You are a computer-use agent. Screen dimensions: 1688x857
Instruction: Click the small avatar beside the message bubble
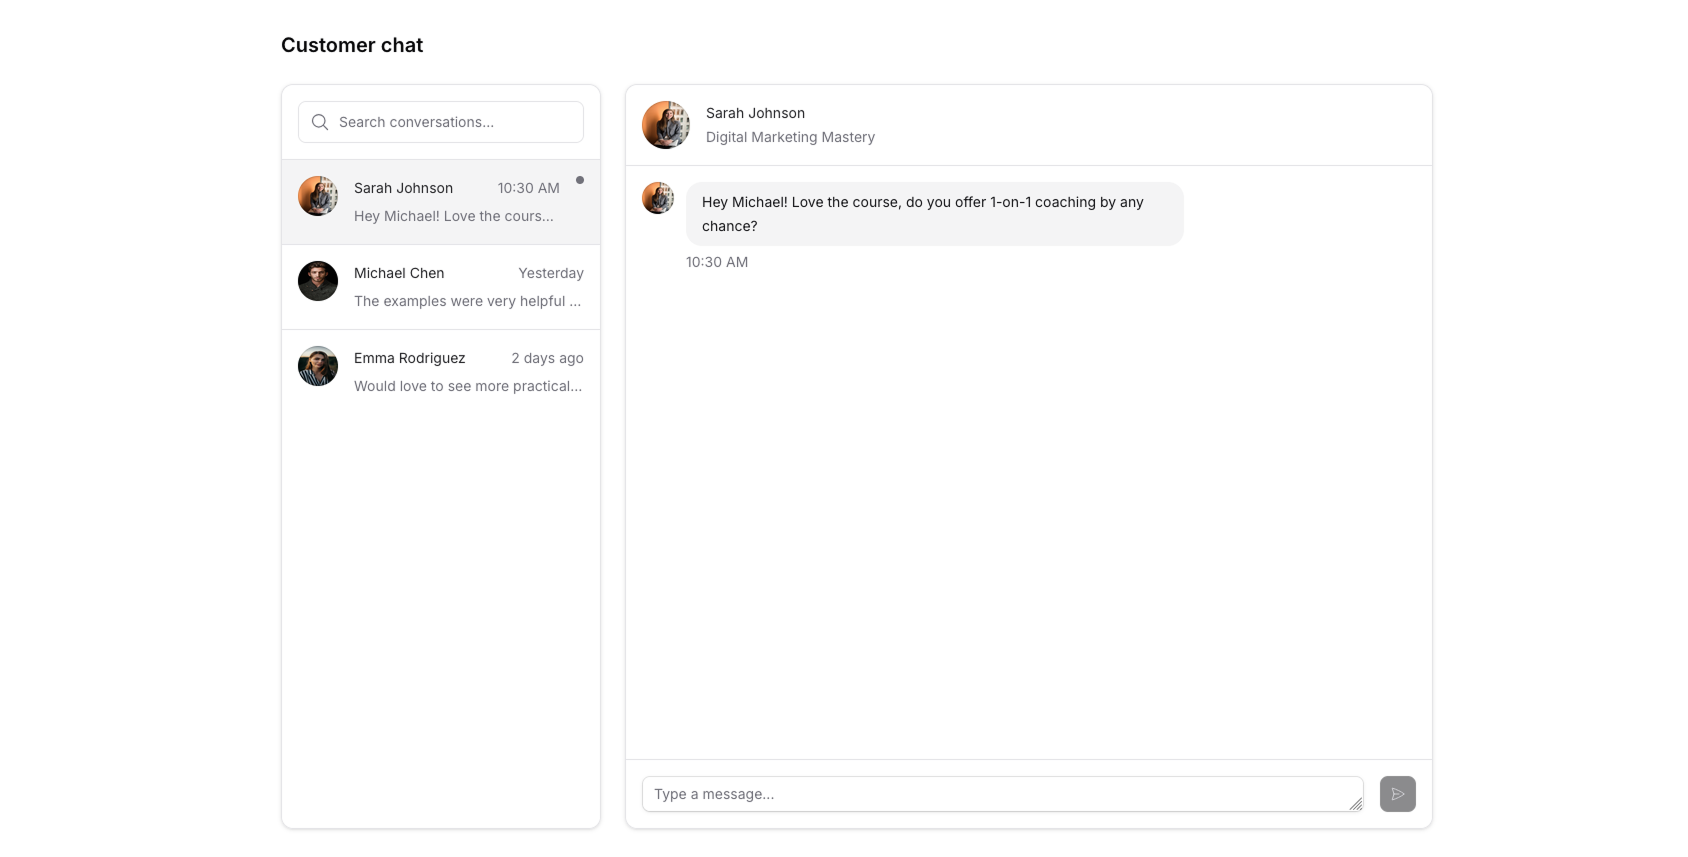[x=658, y=198]
